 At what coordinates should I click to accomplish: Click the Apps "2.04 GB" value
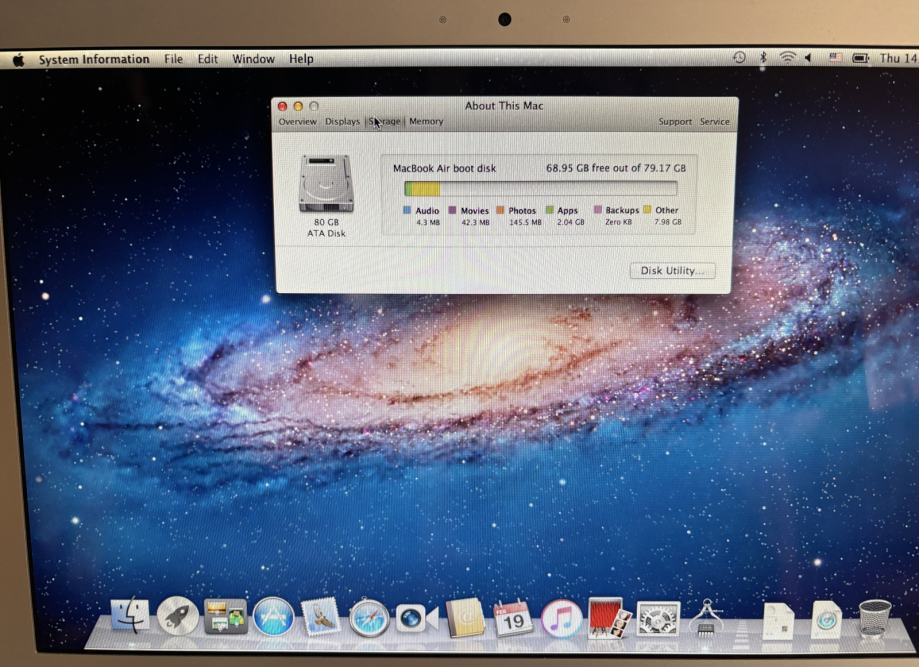[570, 222]
